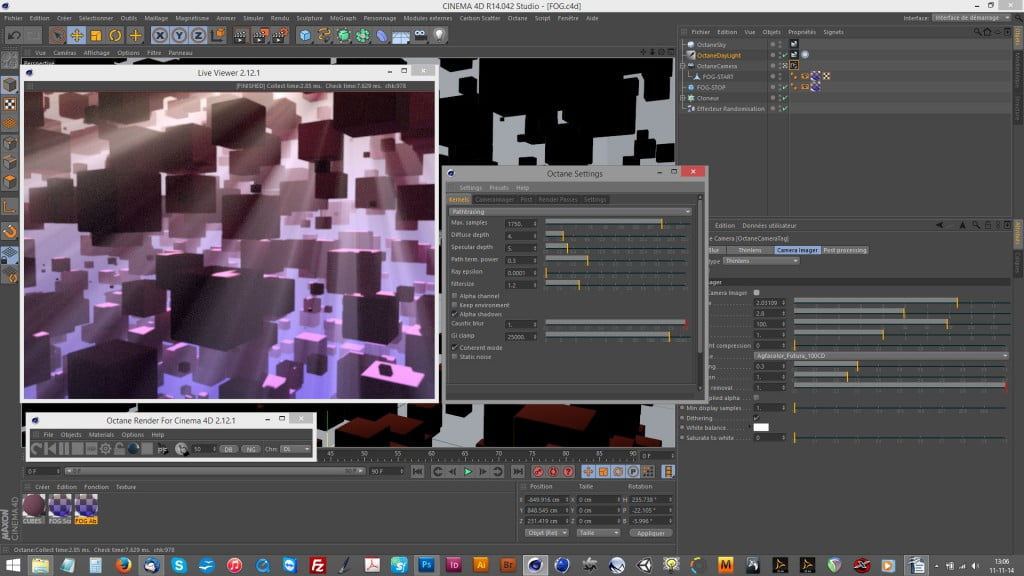Image resolution: width=1024 pixels, height=576 pixels.
Task: Click the light bulb icon in the toolbar
Action: (439, 36)
